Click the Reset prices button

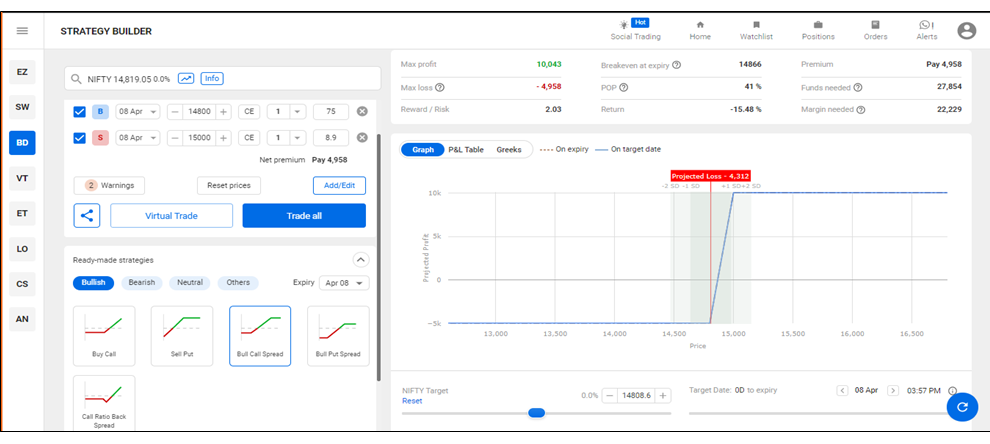coord(228,185)
